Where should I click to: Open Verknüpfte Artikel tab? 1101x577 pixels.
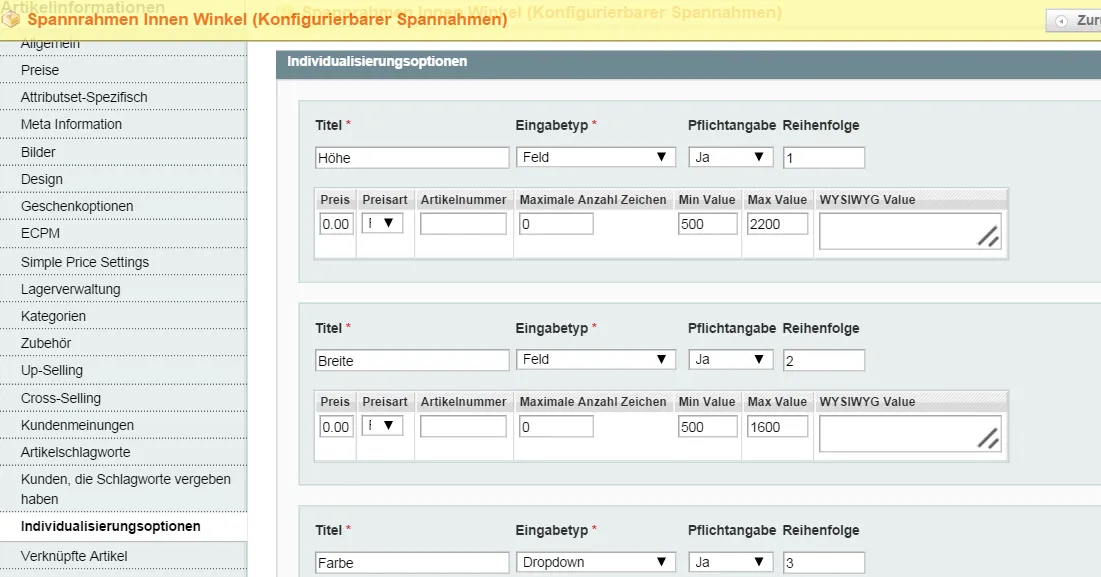tap(123, 556)
